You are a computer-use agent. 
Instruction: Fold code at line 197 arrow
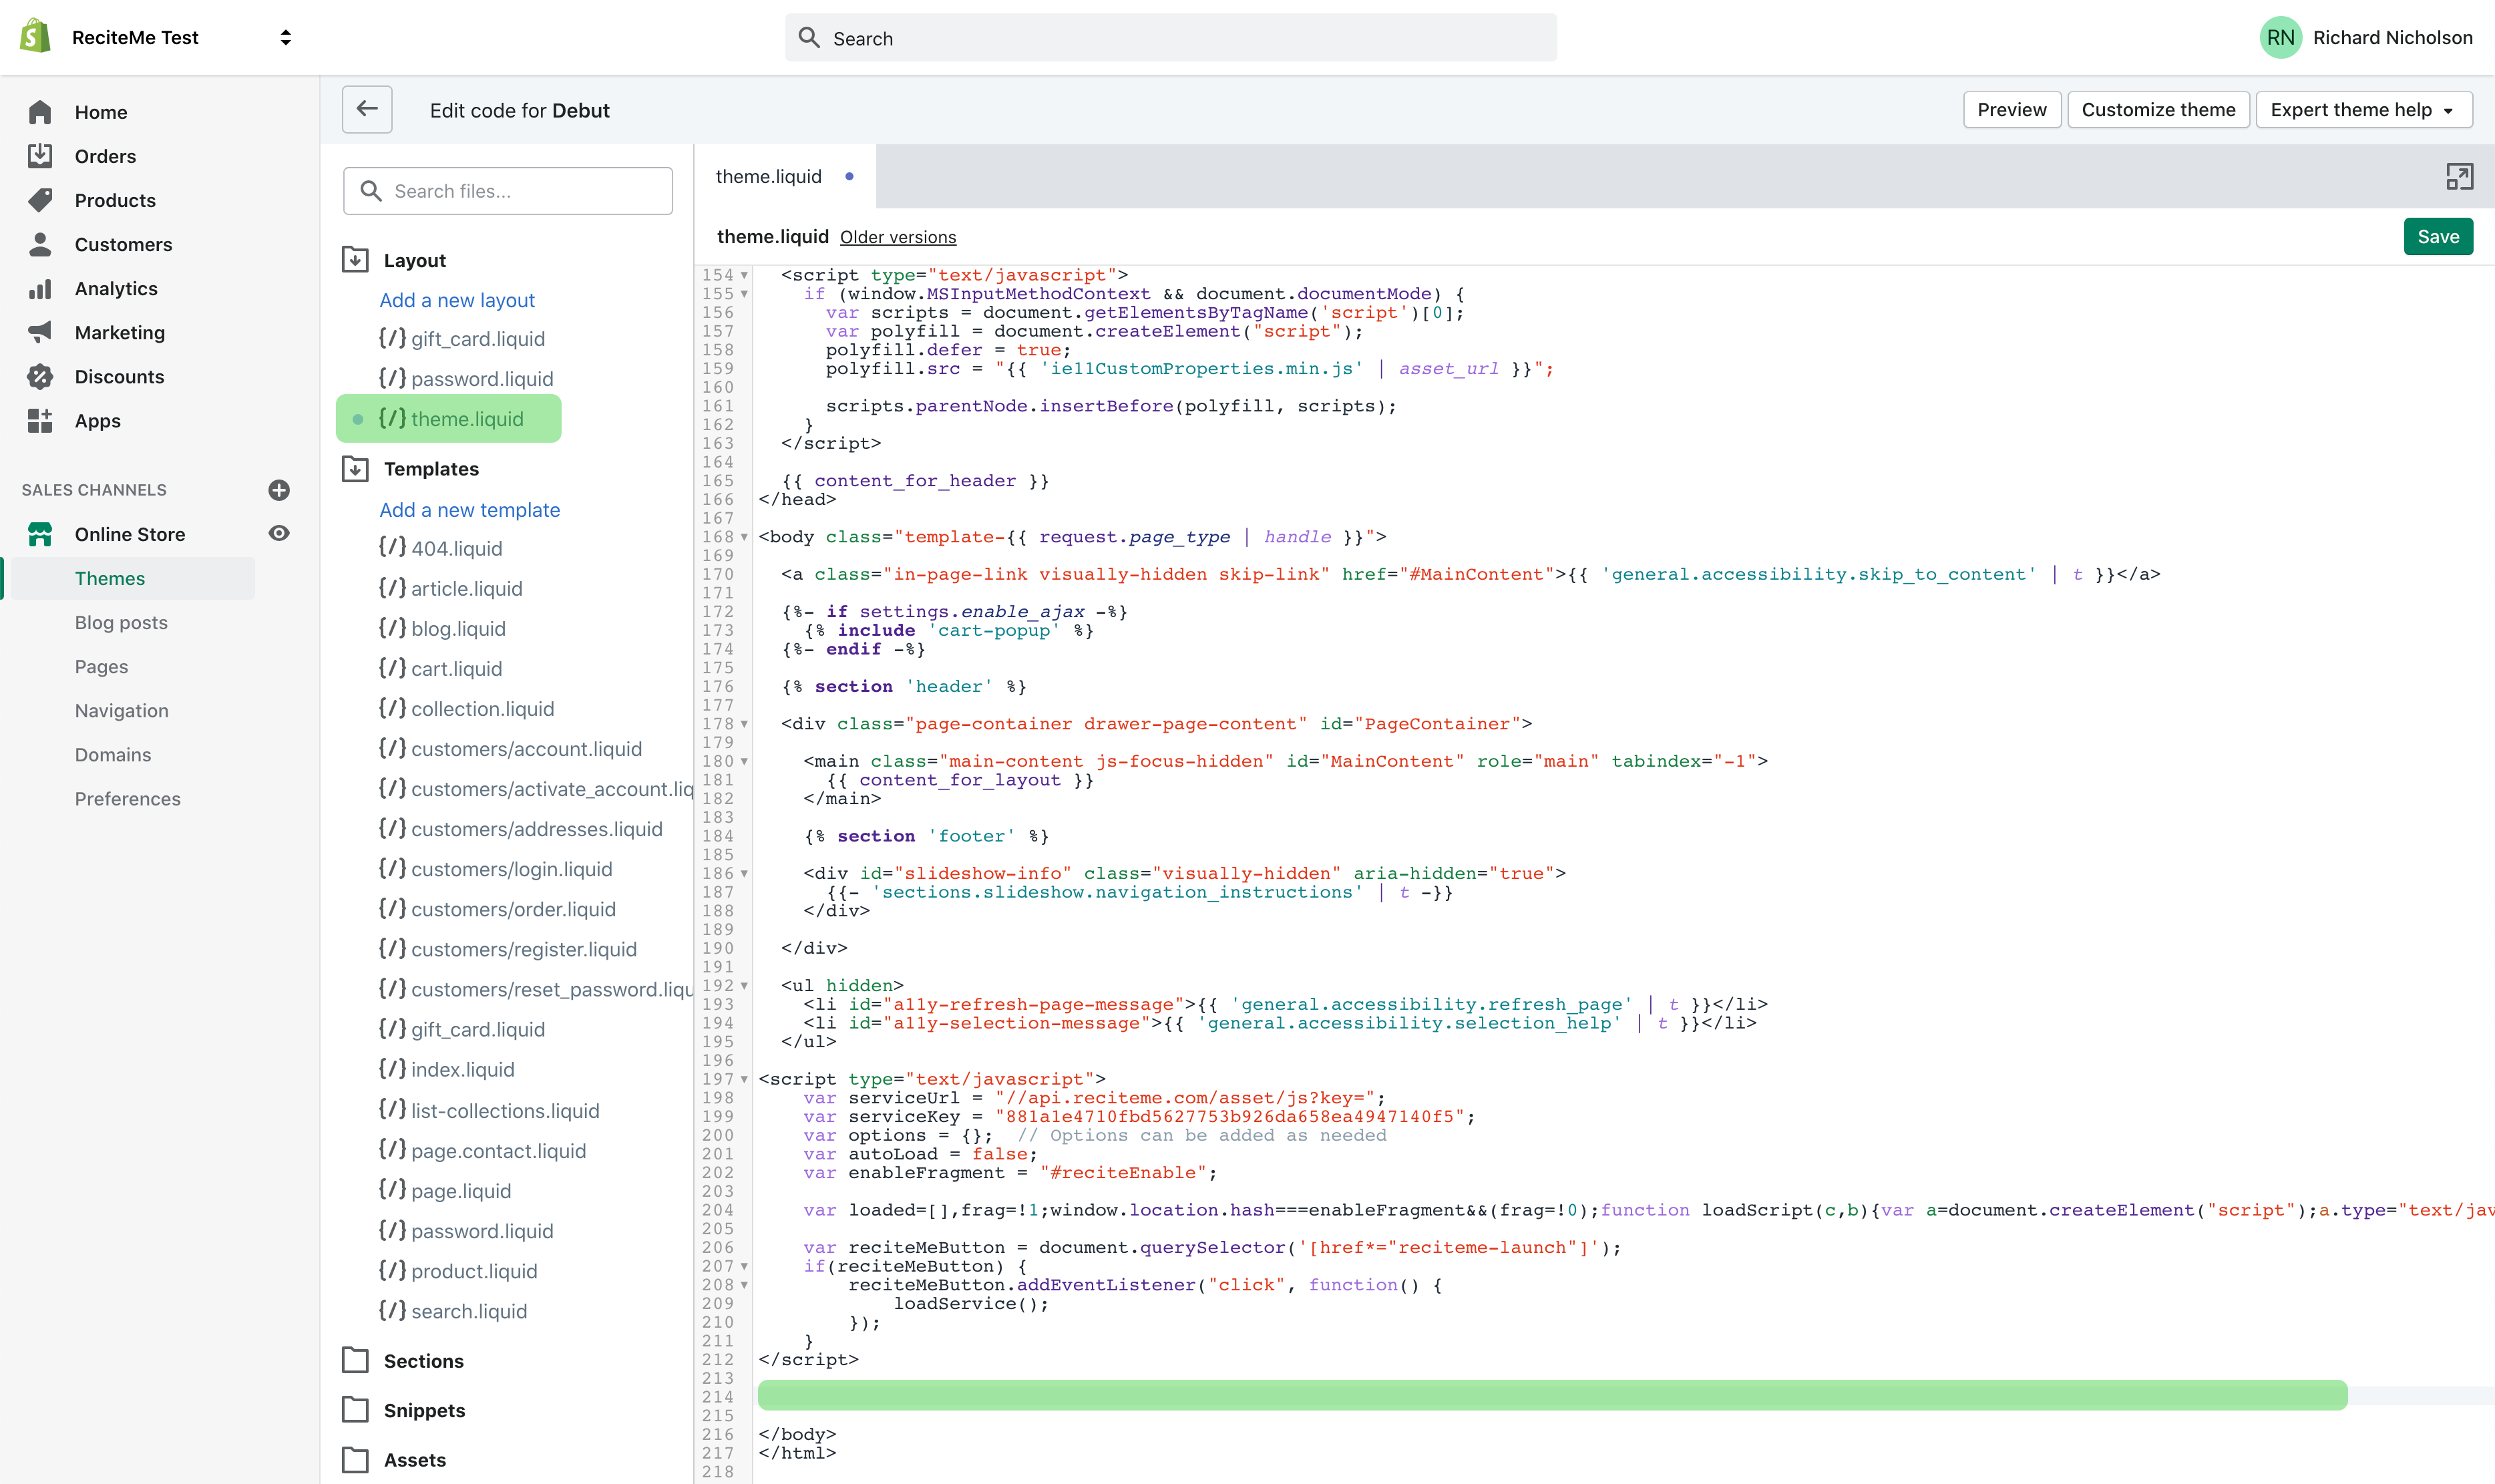click(744, 1080)
